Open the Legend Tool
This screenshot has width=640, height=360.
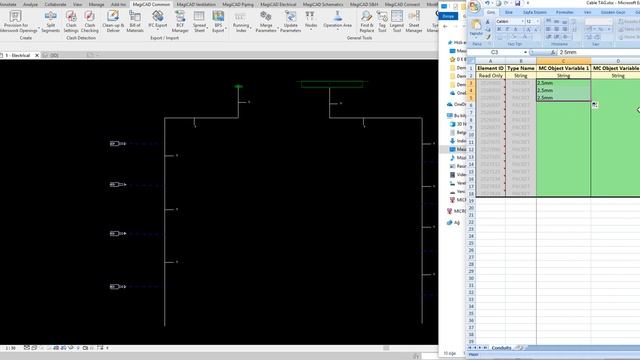397,21
